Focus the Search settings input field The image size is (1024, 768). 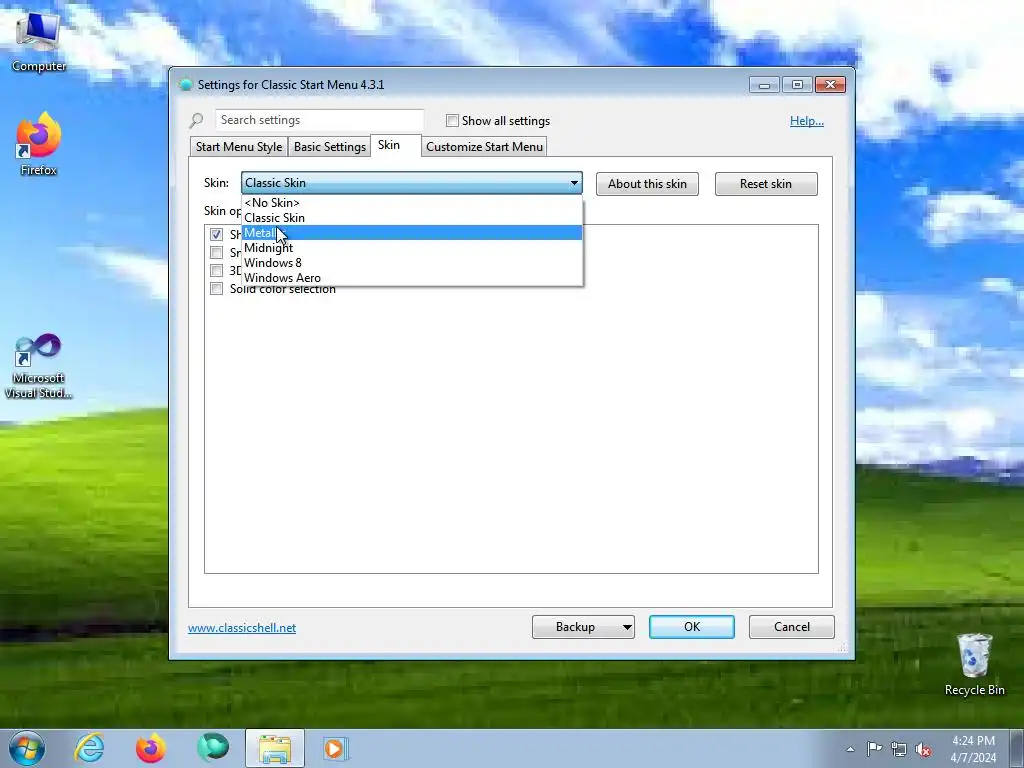(319, 120)
